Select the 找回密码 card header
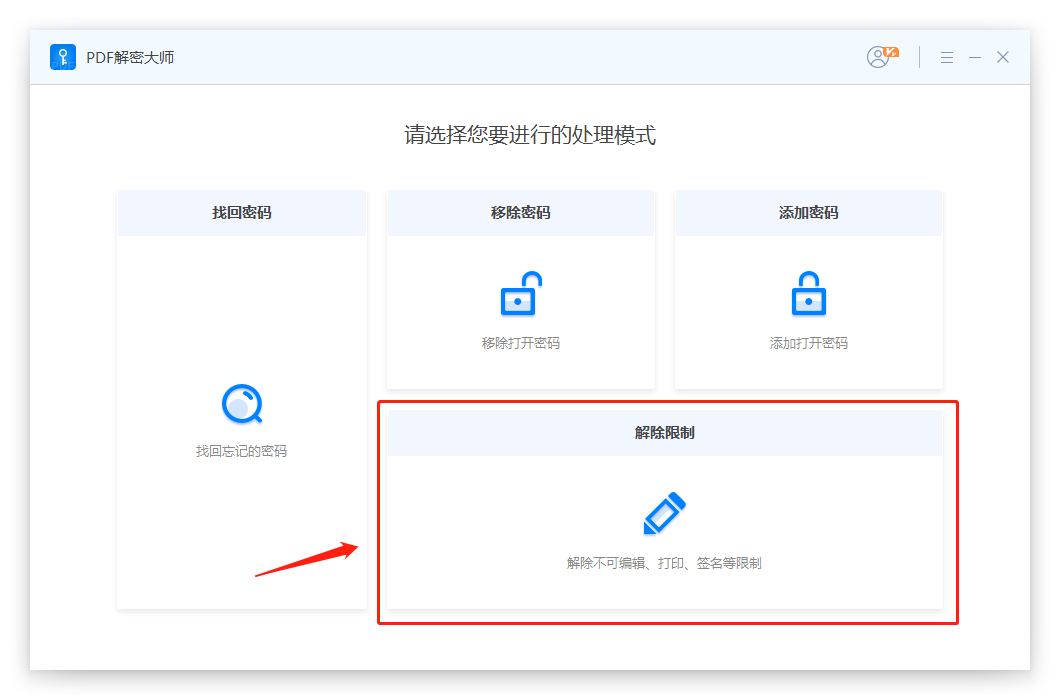This screenshot has width=1060, height=700. click(242, 213)
